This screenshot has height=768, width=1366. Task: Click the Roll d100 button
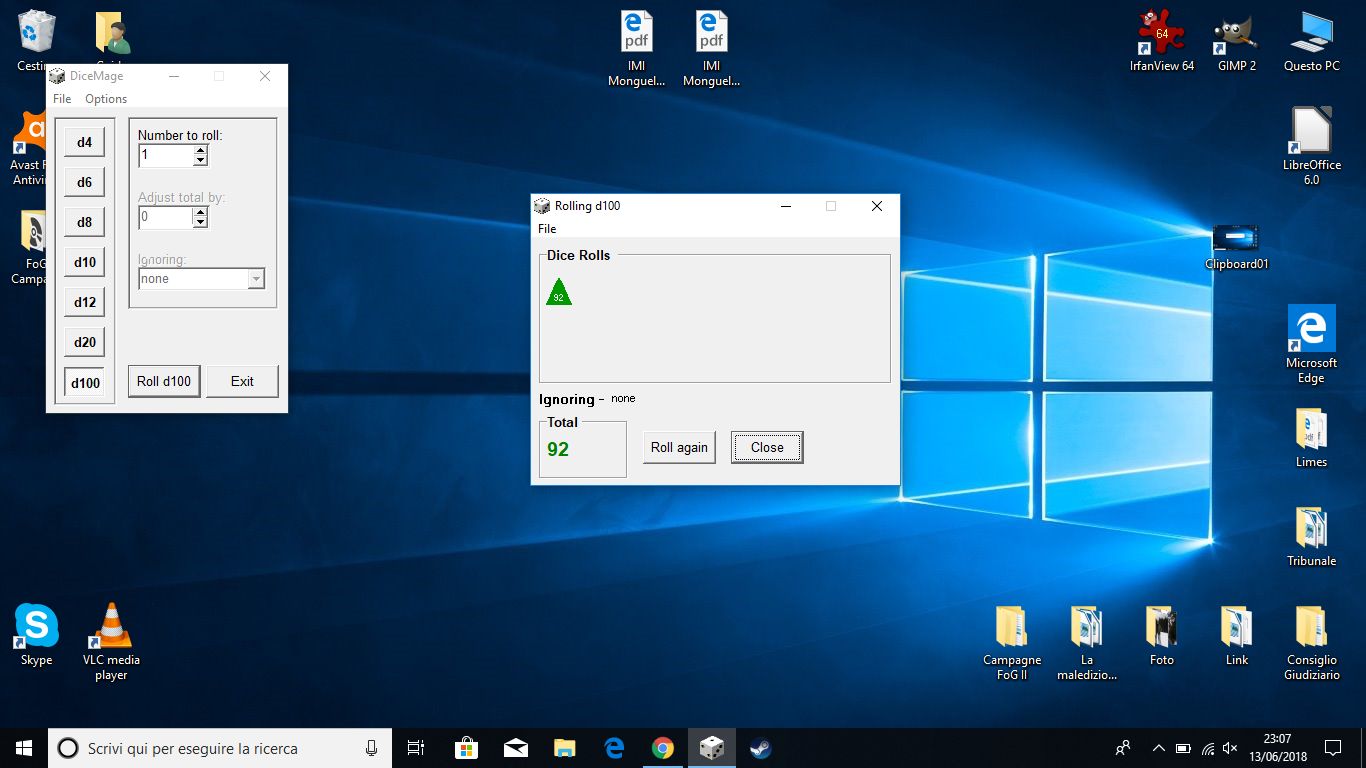pyautogui.click(x=164, y=381)
